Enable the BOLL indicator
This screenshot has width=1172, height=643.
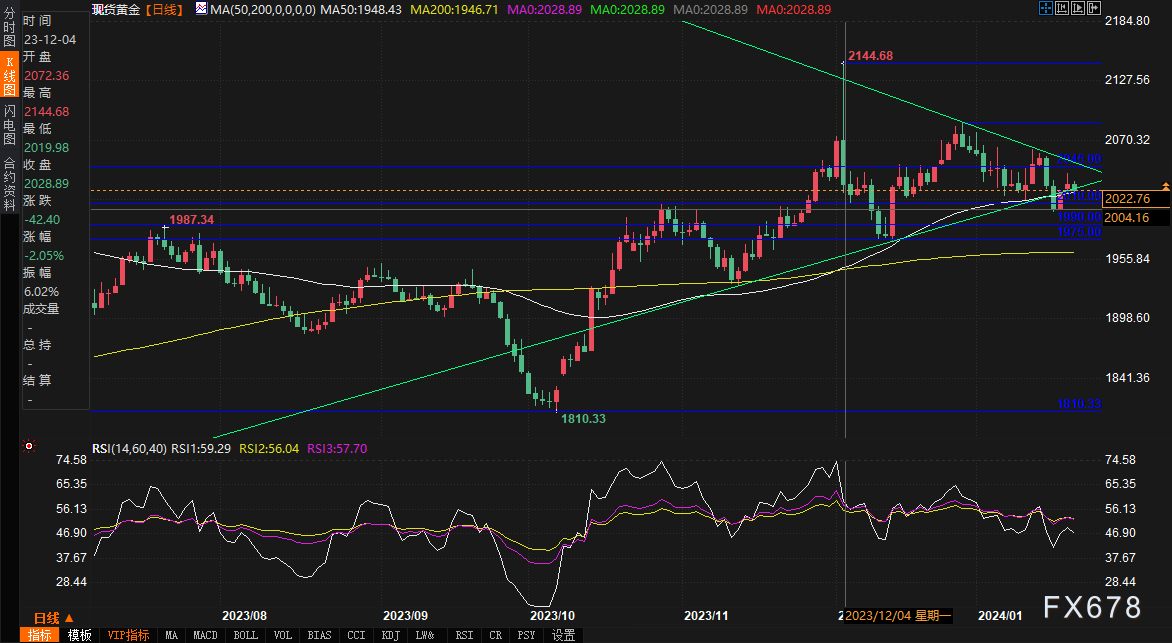[245, 635]
